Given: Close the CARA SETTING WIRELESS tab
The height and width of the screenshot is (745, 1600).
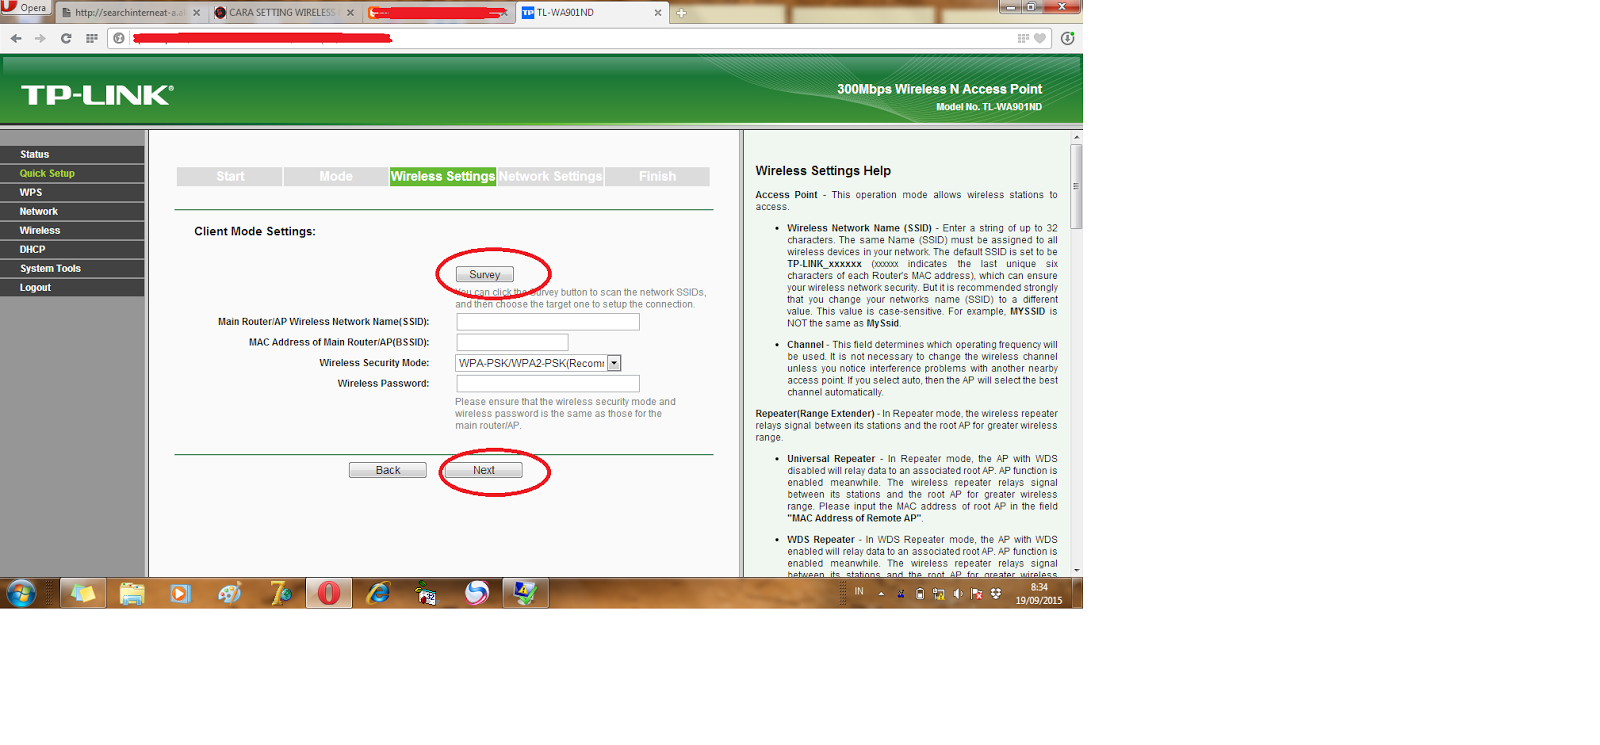Looking at the screenshot, I should pos(350,13).
